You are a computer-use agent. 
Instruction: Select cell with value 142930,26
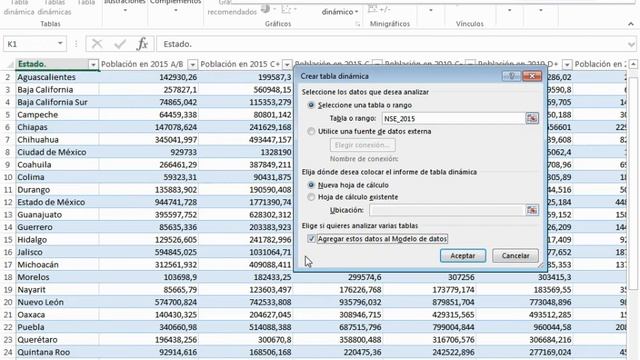point(149,77)
